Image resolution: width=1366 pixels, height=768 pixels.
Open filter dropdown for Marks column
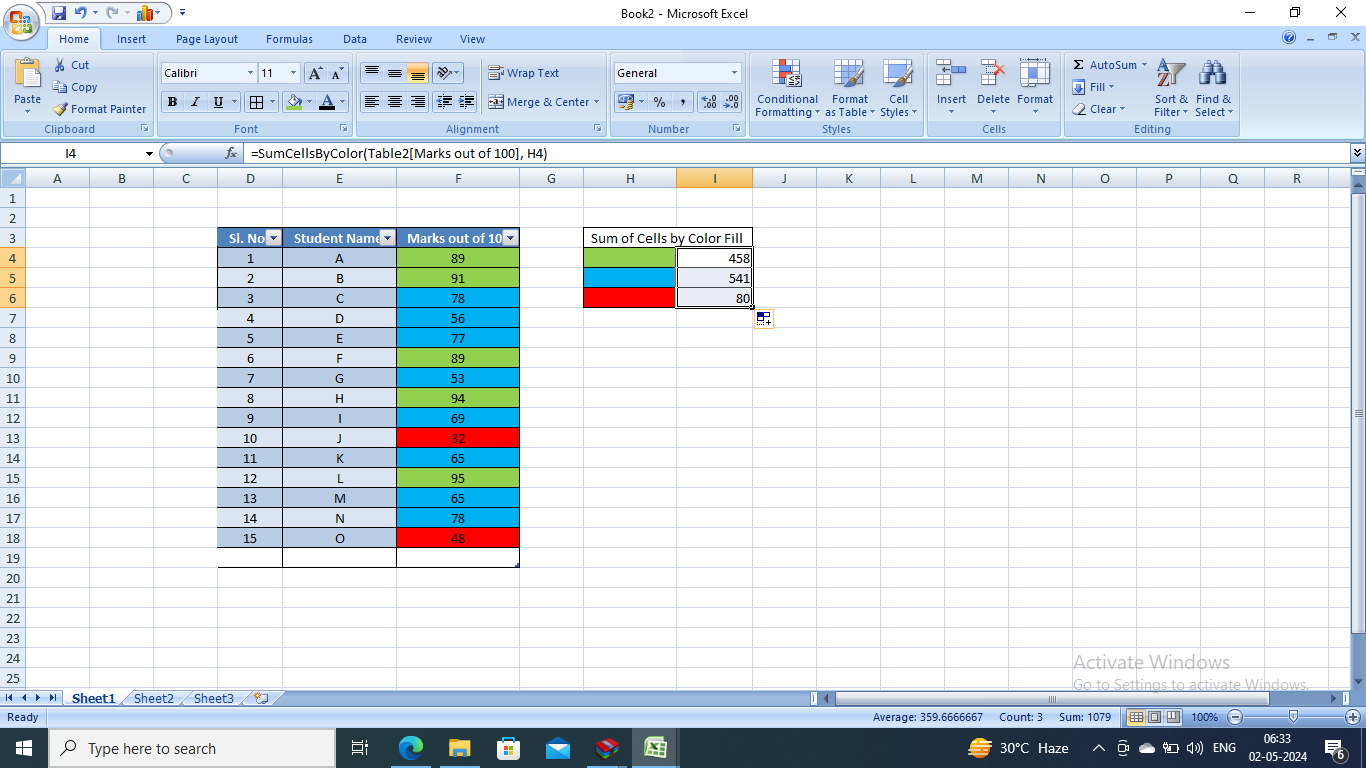[510, 238]
